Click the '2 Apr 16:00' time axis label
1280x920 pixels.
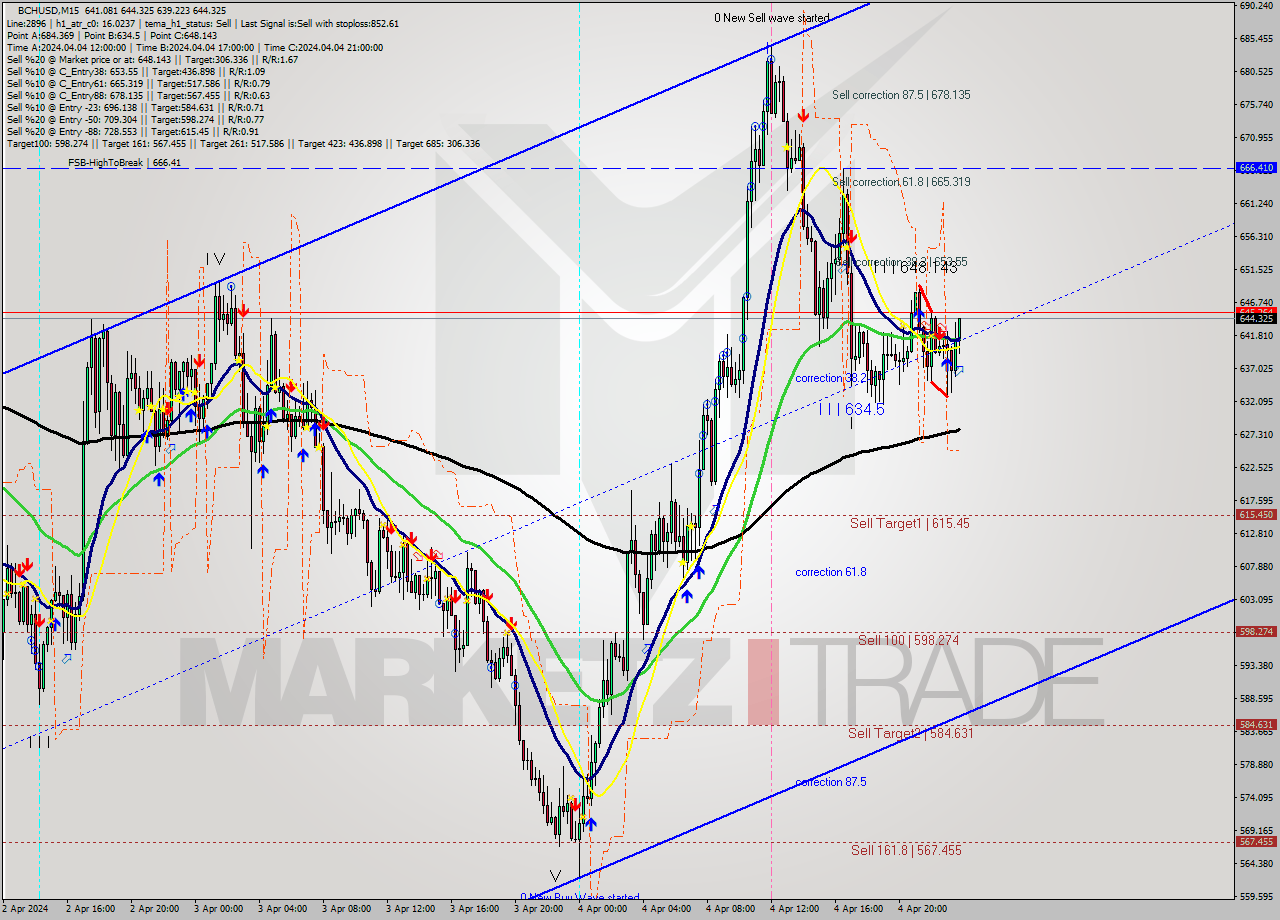coord(91,909)
